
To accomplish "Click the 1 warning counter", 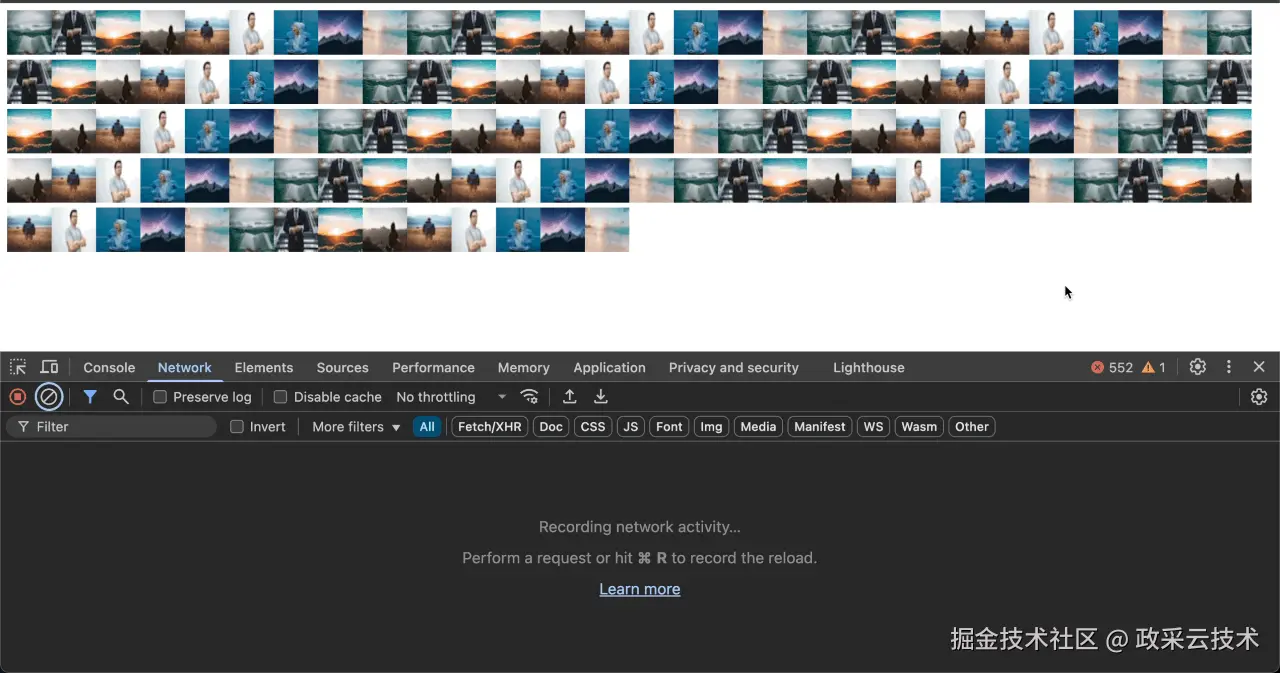I will tap(1154, 368).
